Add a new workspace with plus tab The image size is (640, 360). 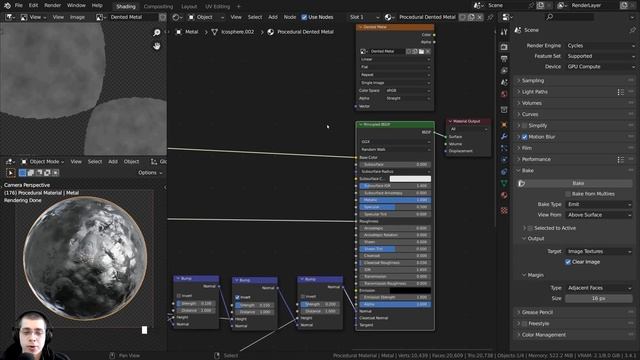[239, 7]
